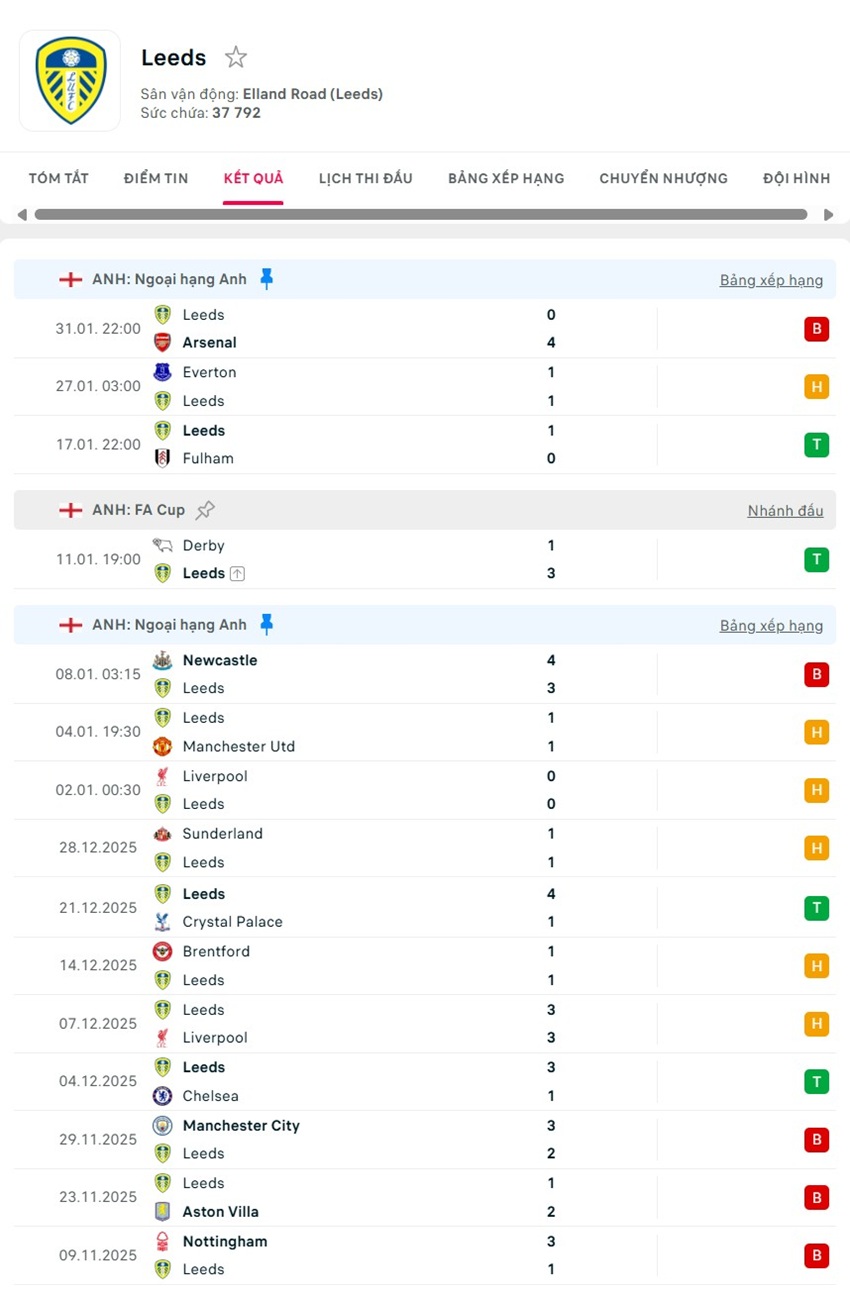The height and width of the screenshot is (1296, 850).
Task: Click the horizontal scrollbar below the tabs
Action: coord(420,213)
